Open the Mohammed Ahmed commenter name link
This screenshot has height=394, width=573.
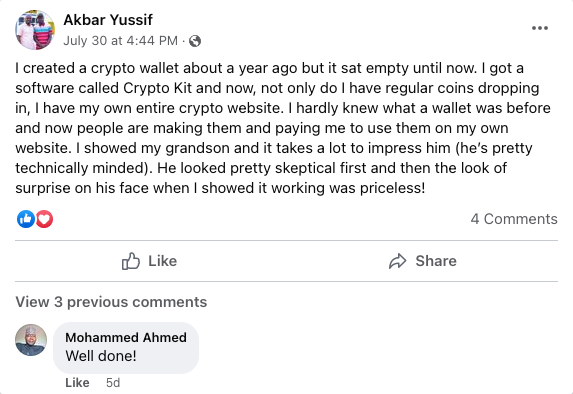pyautogui.click(x=126, y=337)
